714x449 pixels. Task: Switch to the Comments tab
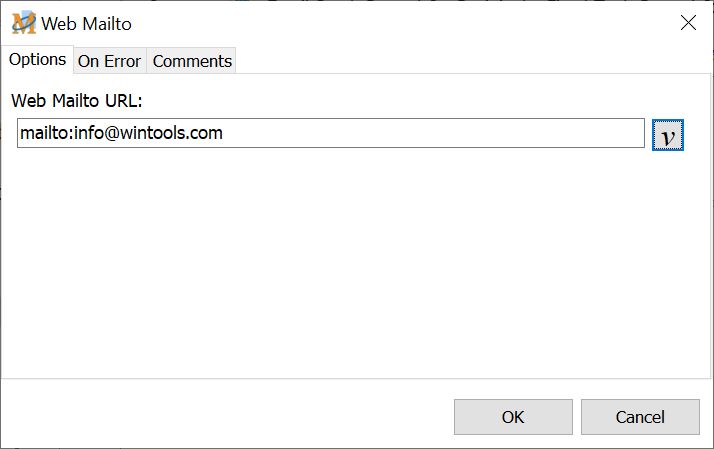coord(192,61)
